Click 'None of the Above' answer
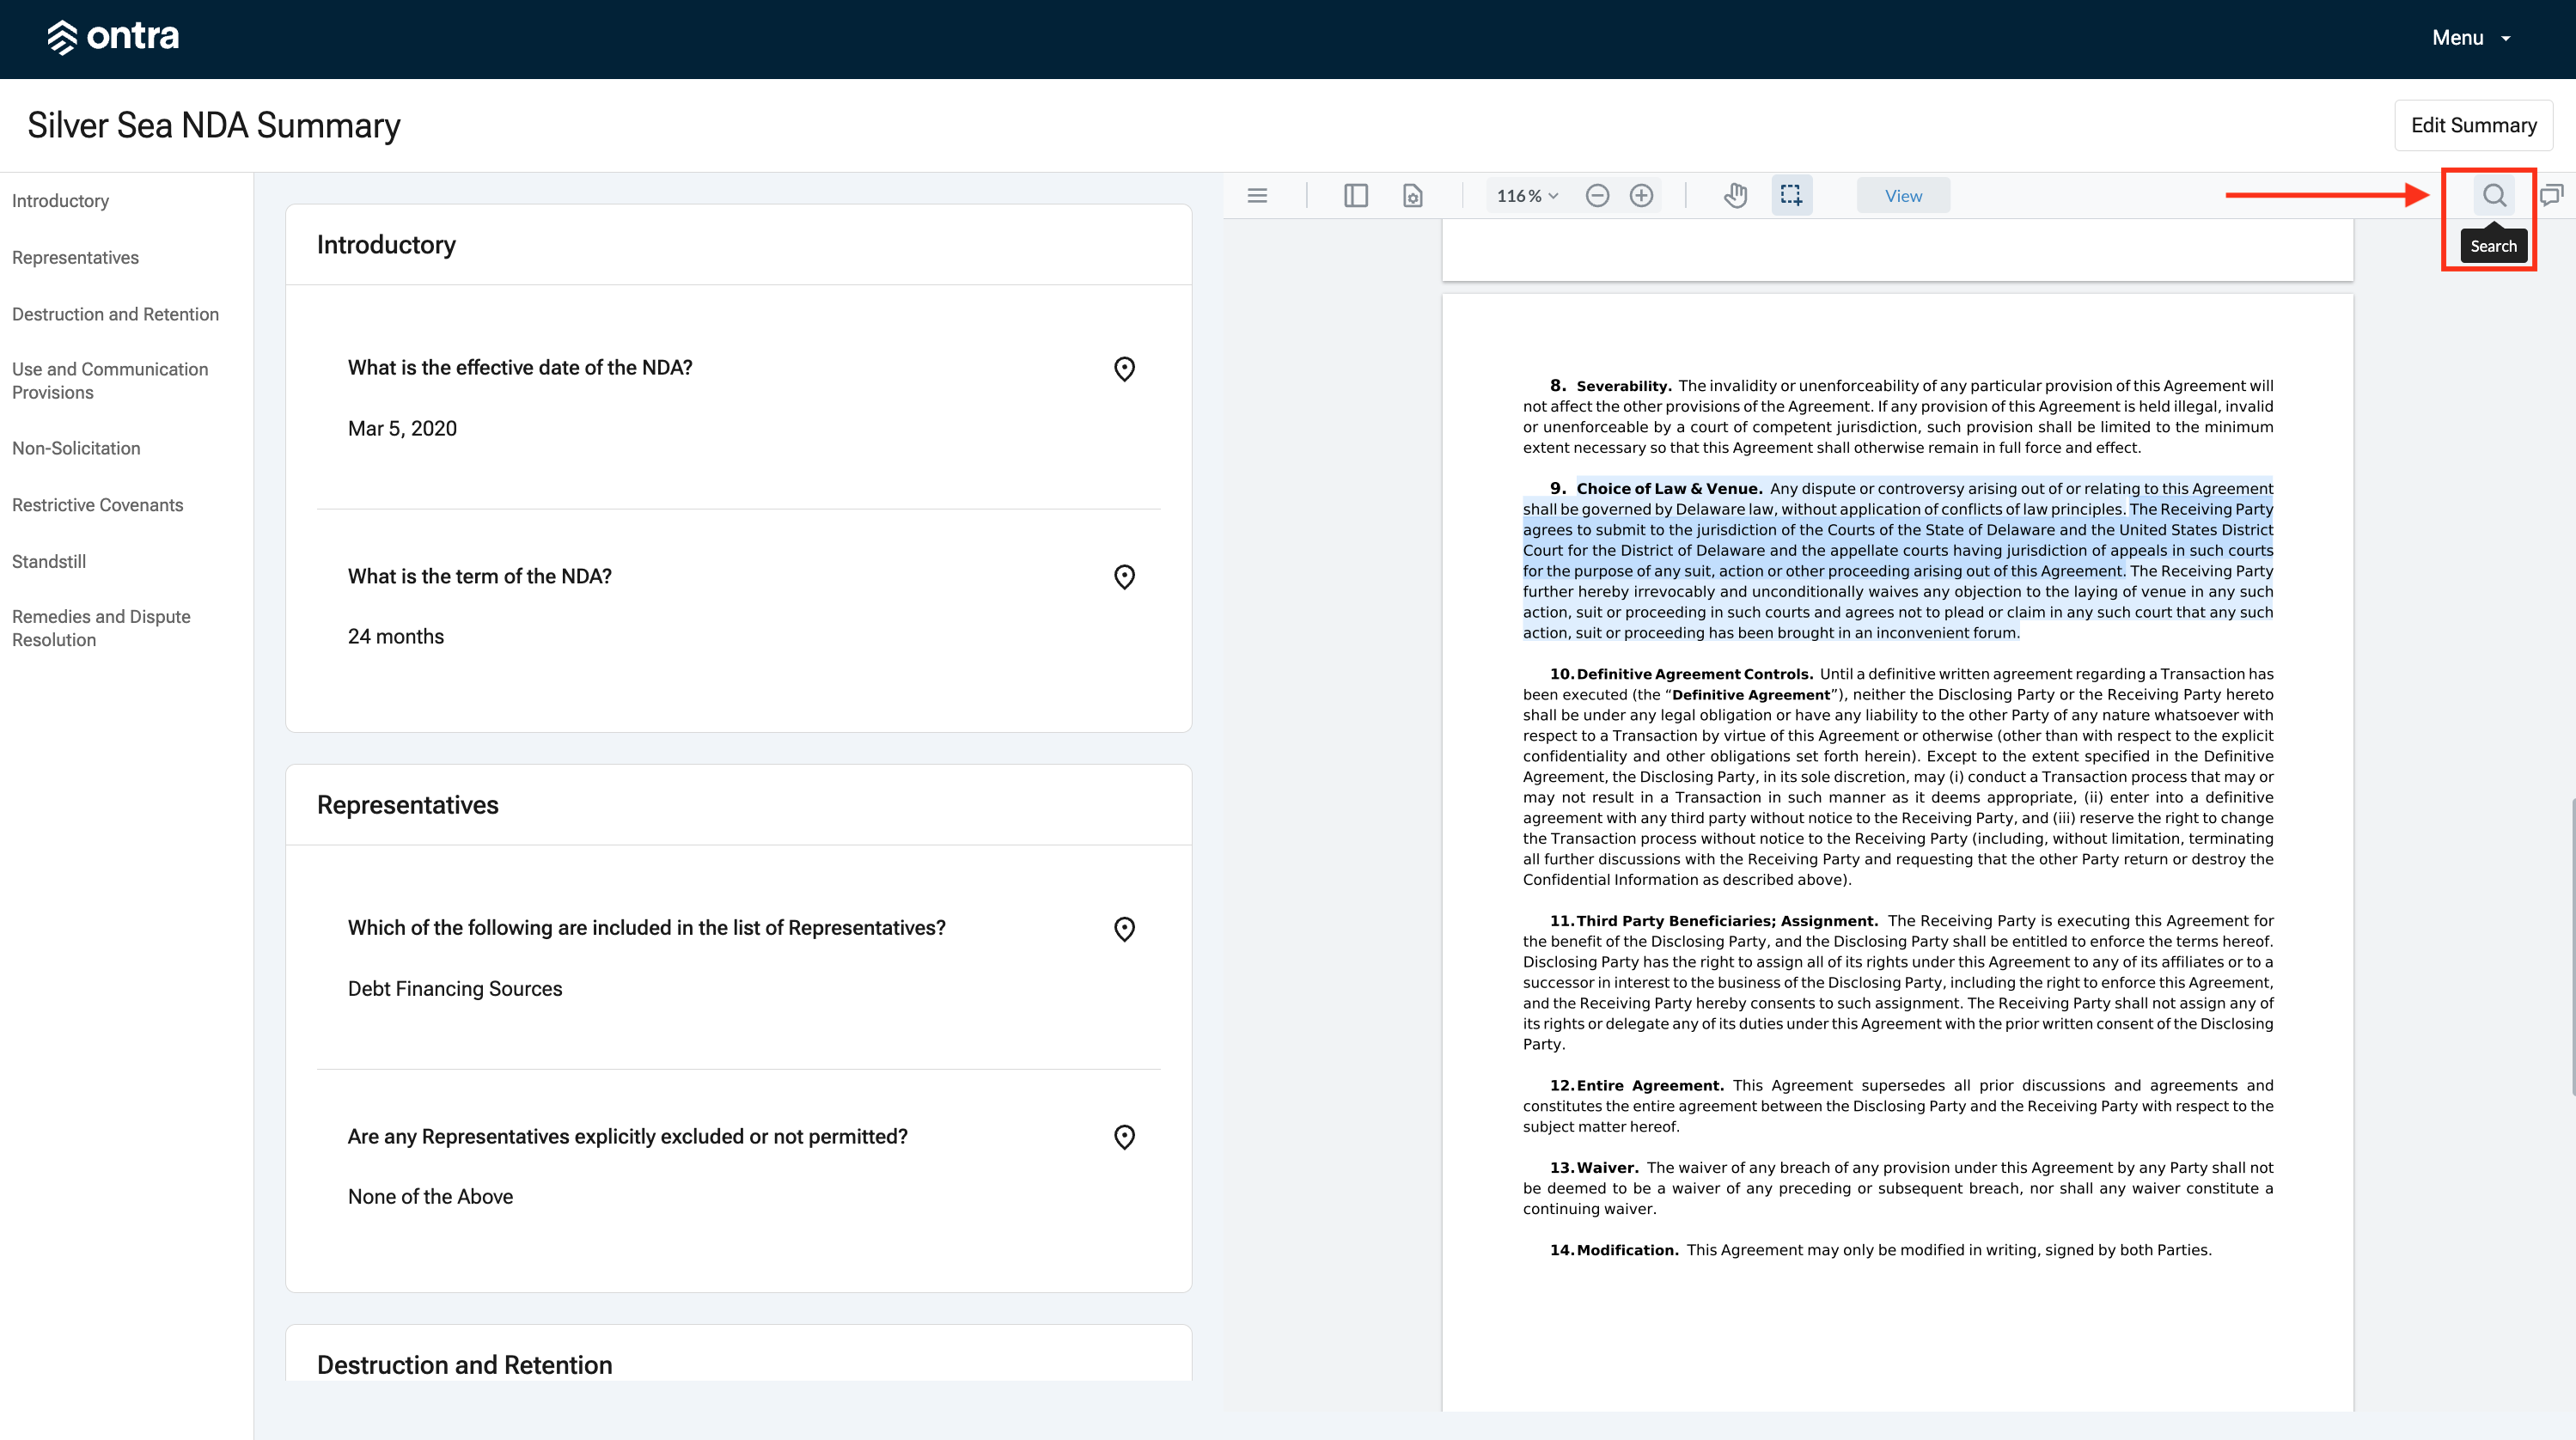This screenshot has width=2576, height=1440. tap(430, 1197)
